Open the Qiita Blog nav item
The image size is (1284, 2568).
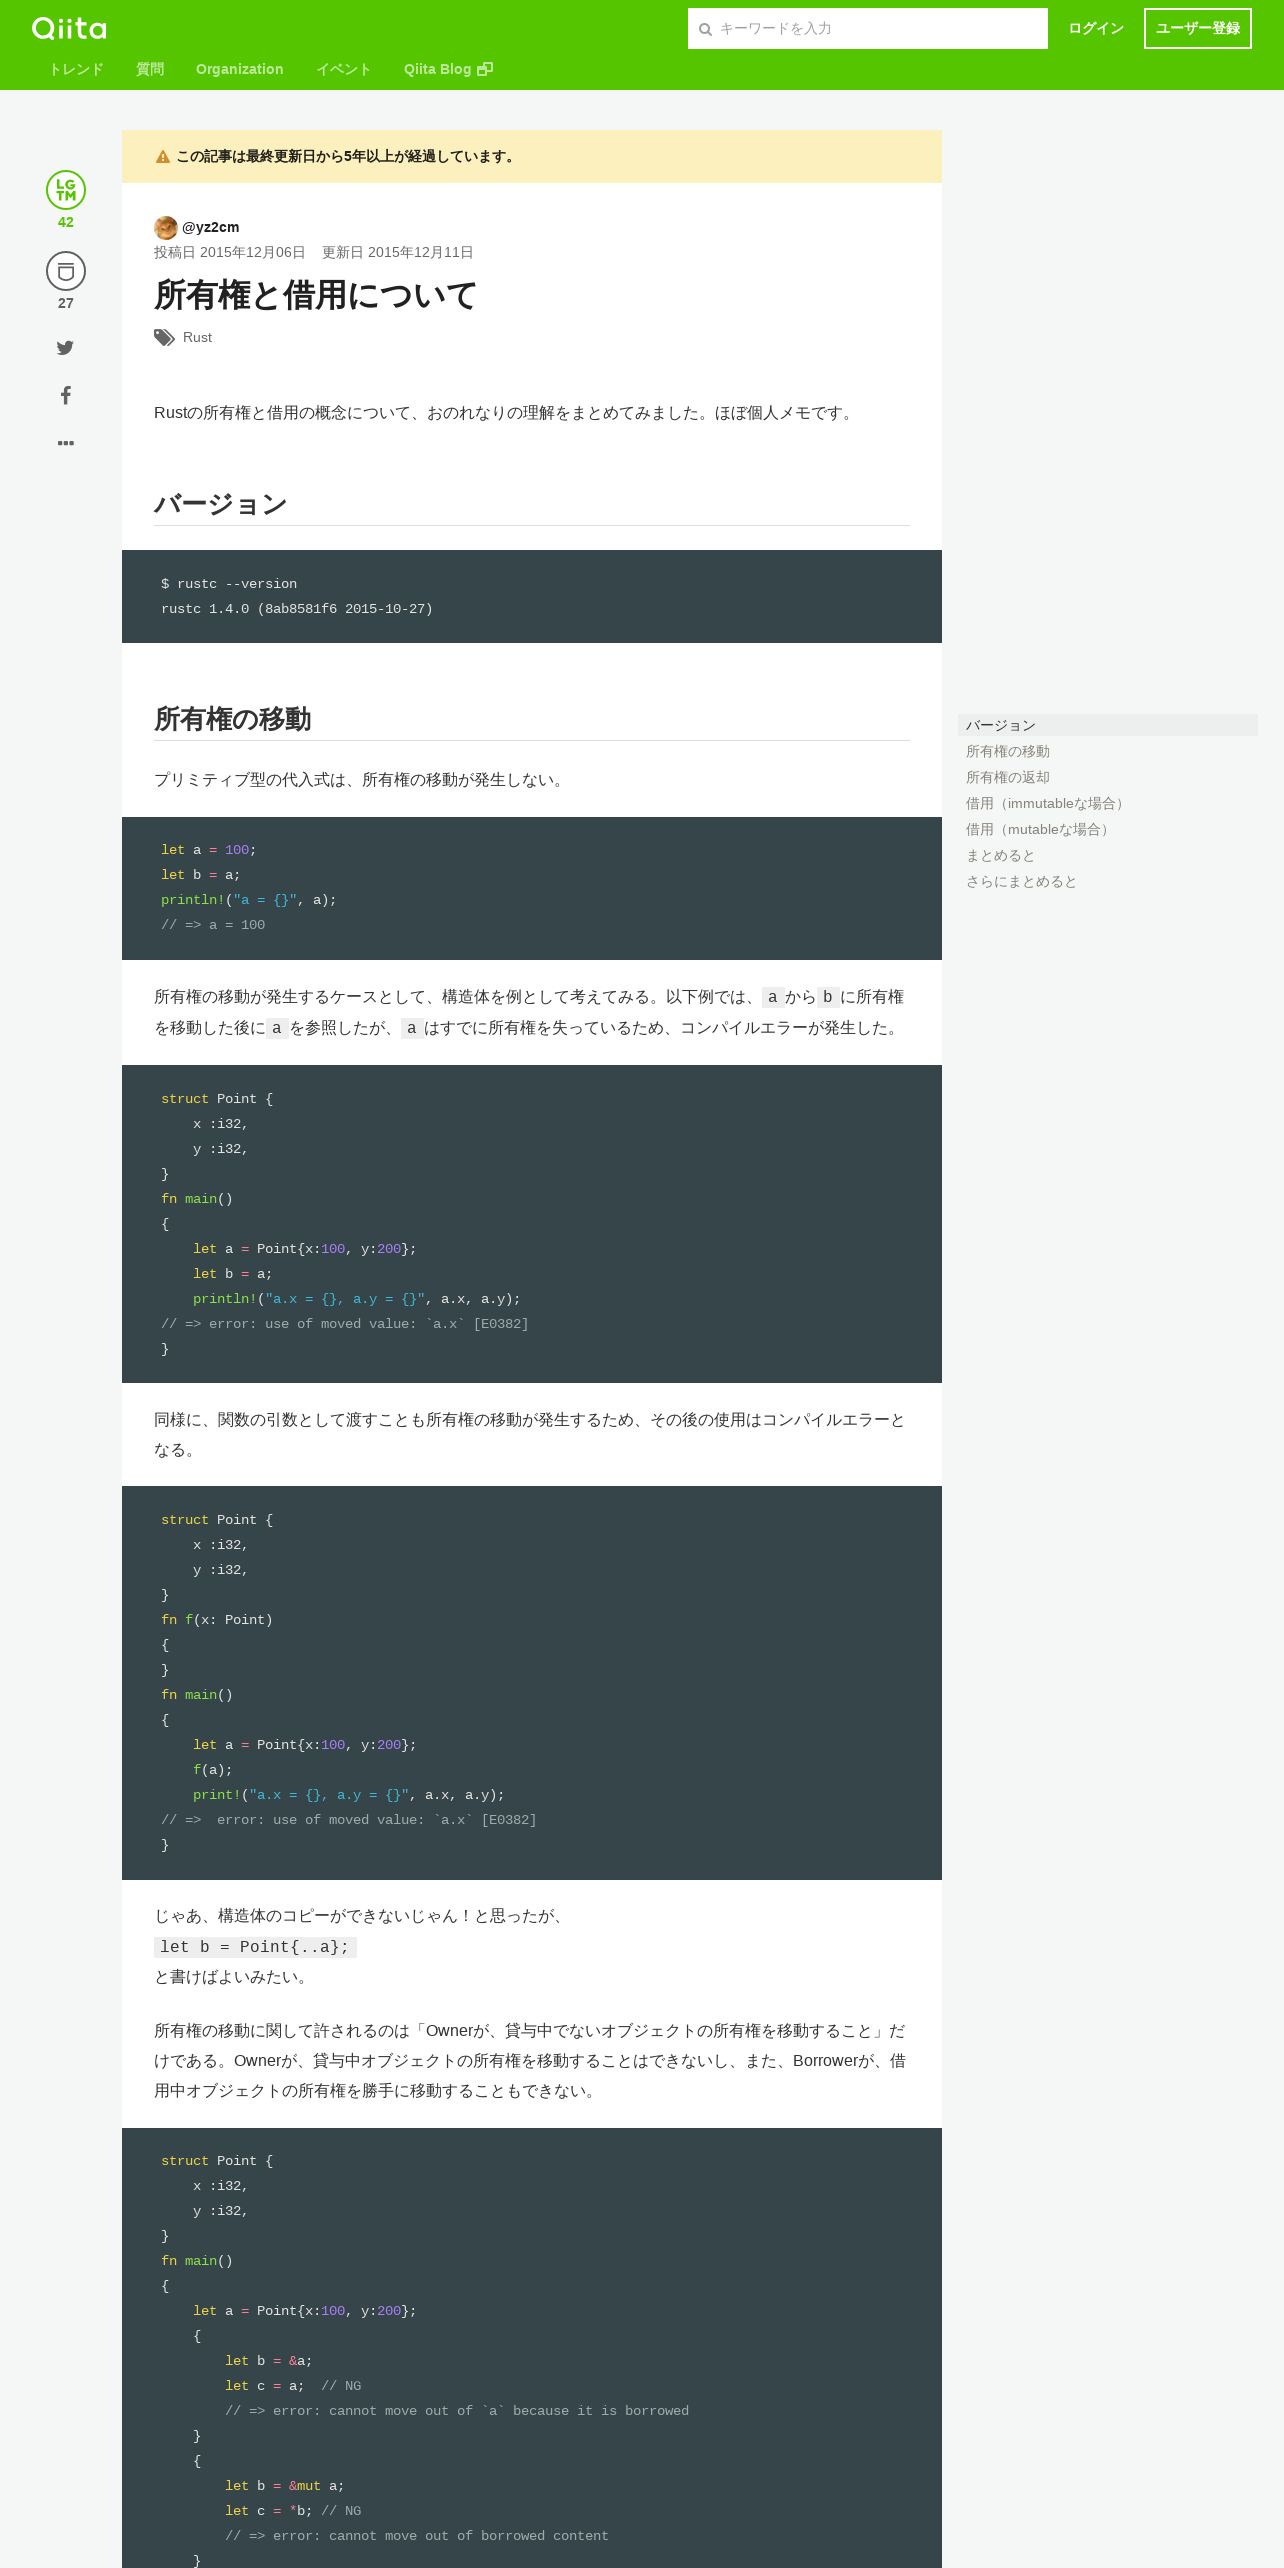(448, 69)
